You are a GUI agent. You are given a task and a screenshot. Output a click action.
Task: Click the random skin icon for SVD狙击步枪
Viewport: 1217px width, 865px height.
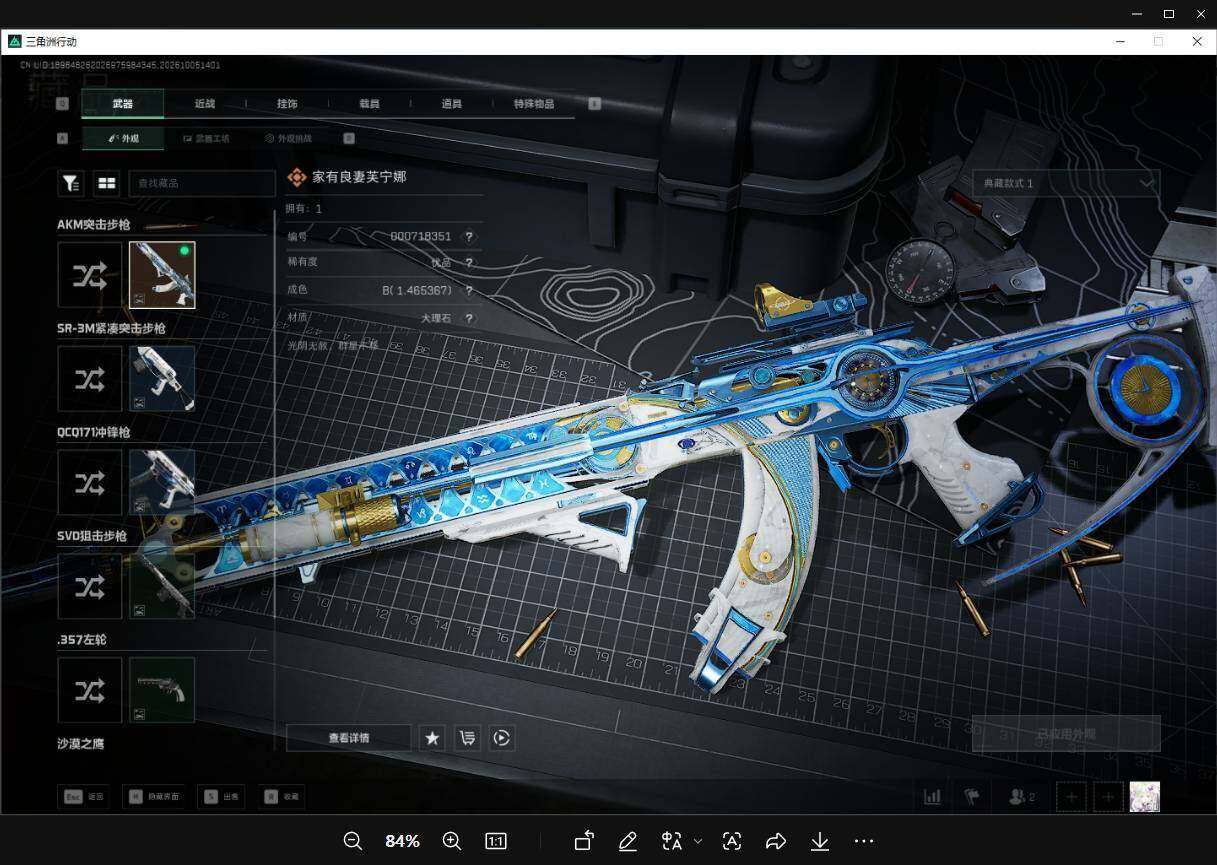tap(90, 586)
